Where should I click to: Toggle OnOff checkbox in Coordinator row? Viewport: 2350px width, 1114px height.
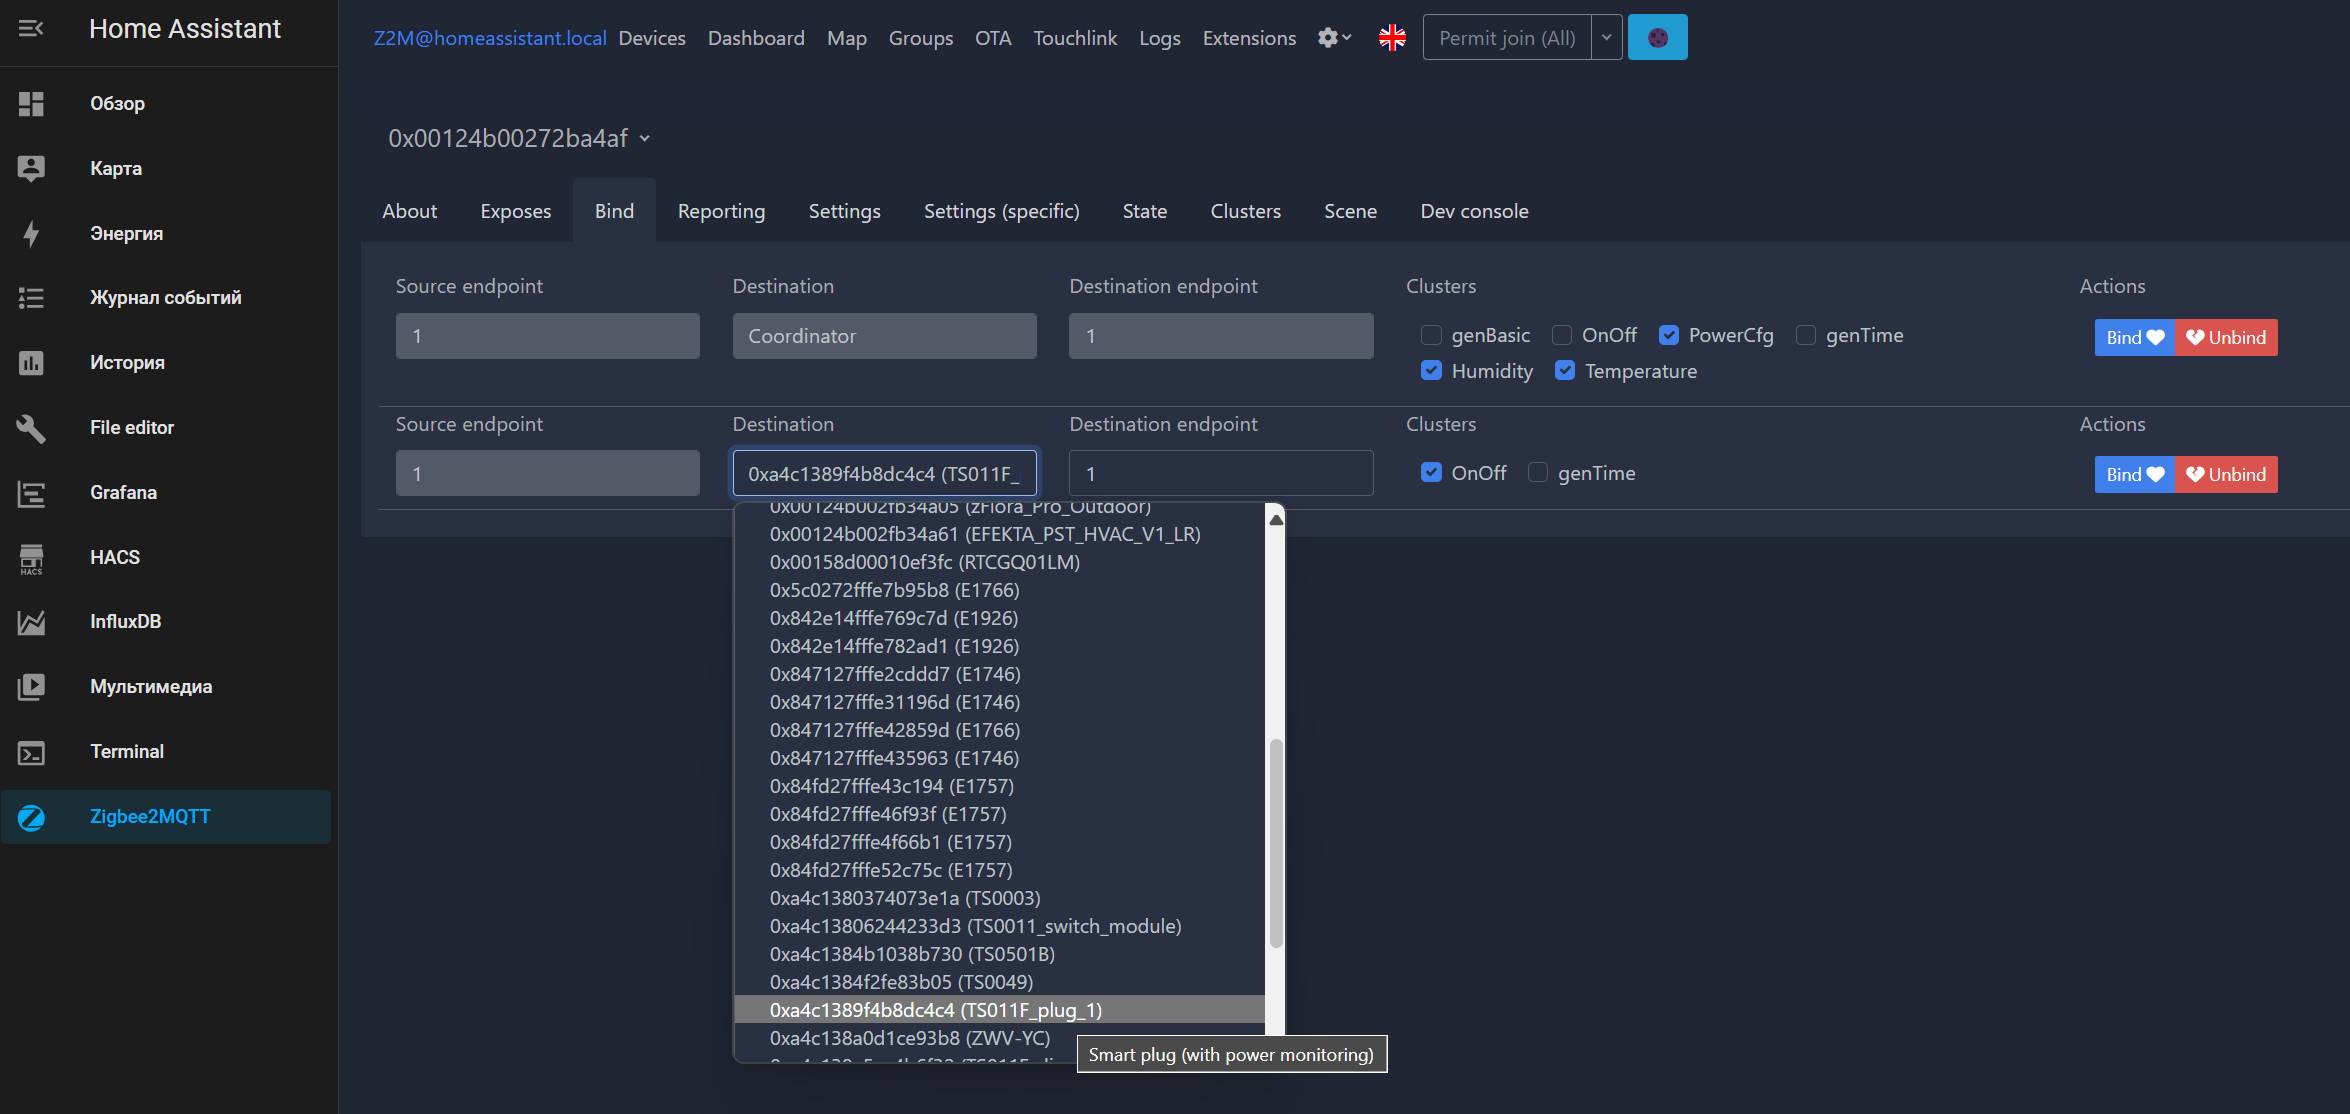1561,335
